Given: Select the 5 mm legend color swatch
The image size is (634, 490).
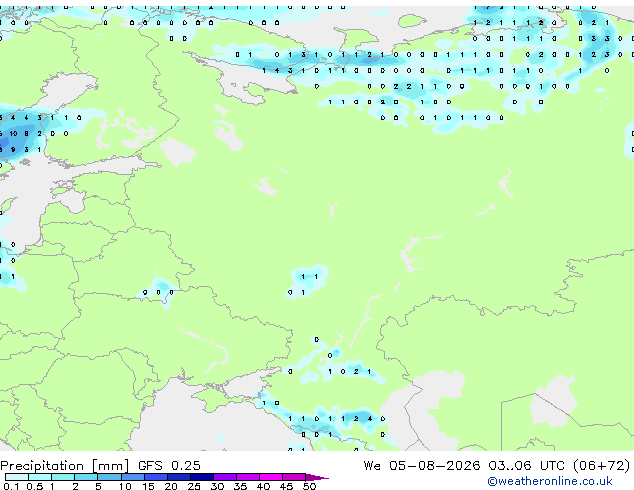Looking at the screenshot, I should (x=110, y=477).
